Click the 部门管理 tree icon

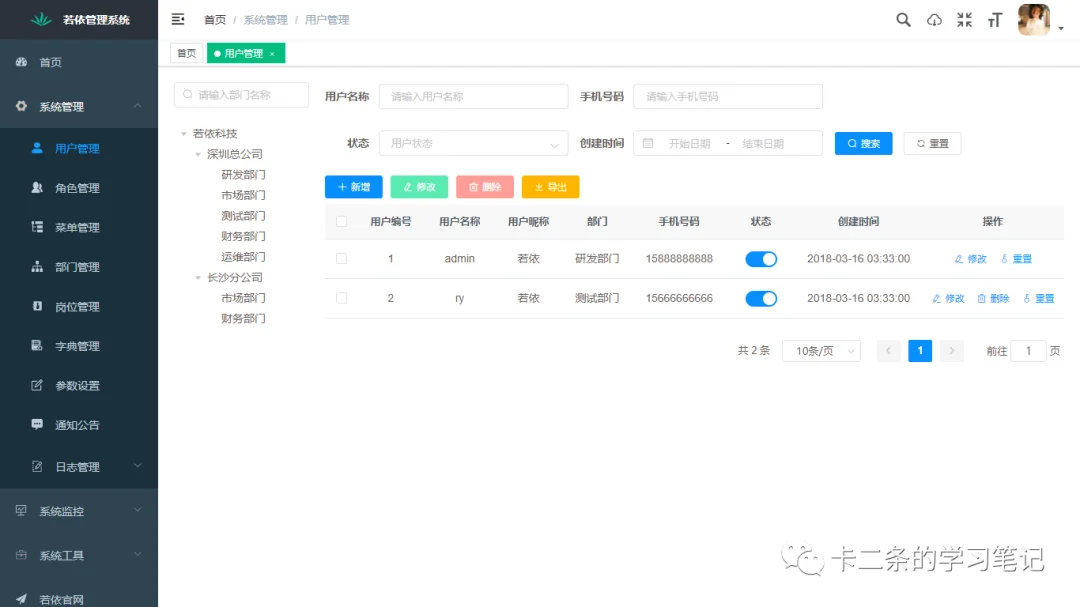coord(37,267)
